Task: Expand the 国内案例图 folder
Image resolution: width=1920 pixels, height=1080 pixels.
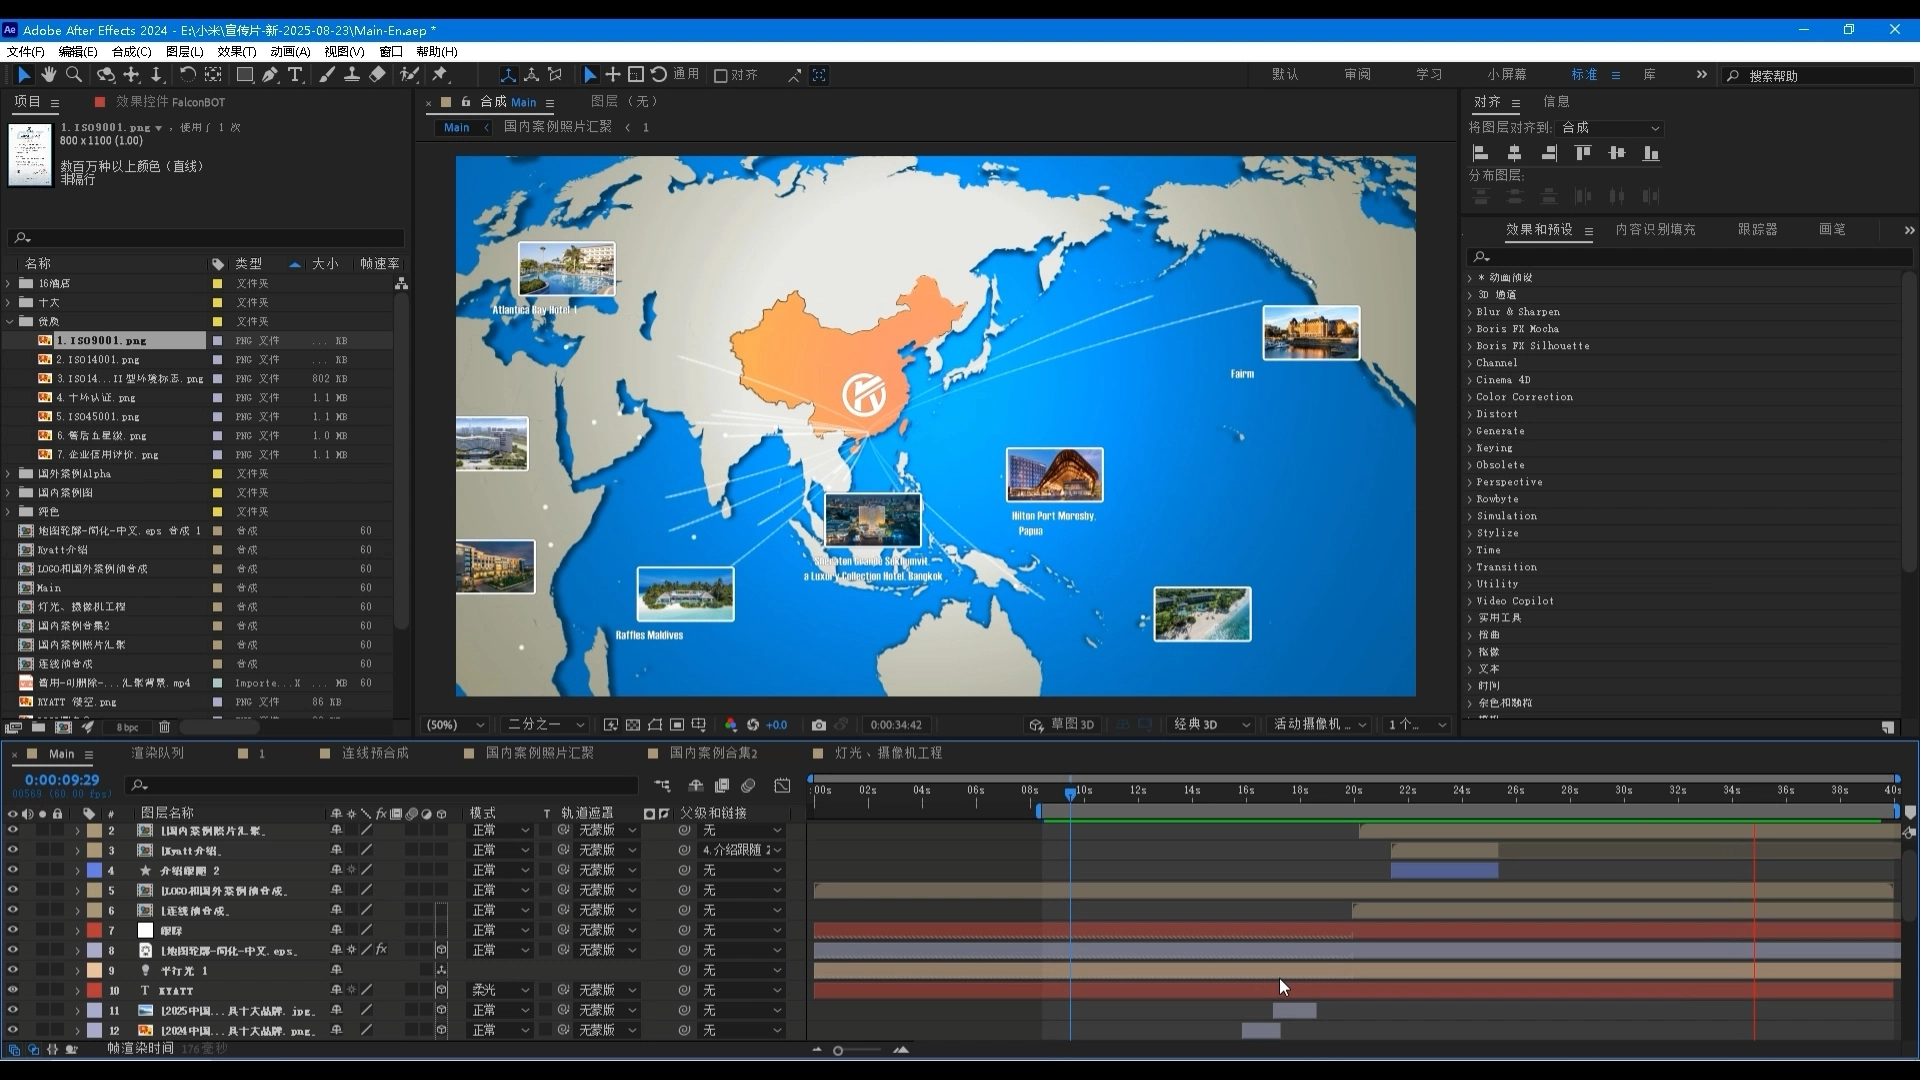Action: pyautogui.click(x=9, y=493)
